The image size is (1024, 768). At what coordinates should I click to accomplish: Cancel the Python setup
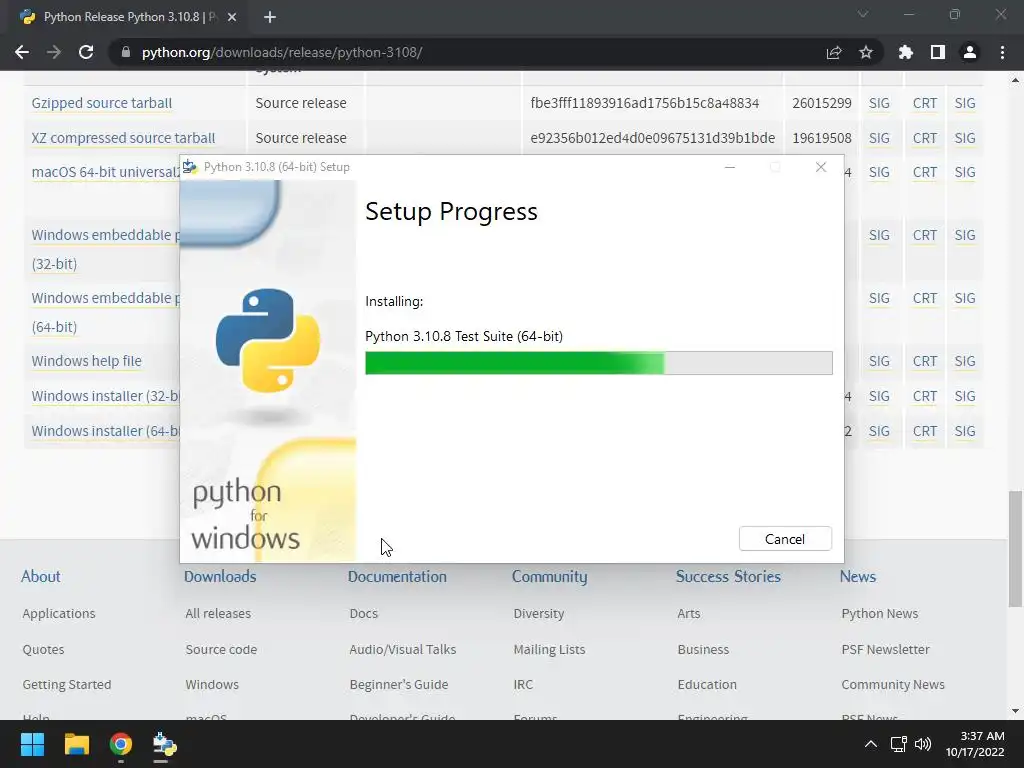785,539
